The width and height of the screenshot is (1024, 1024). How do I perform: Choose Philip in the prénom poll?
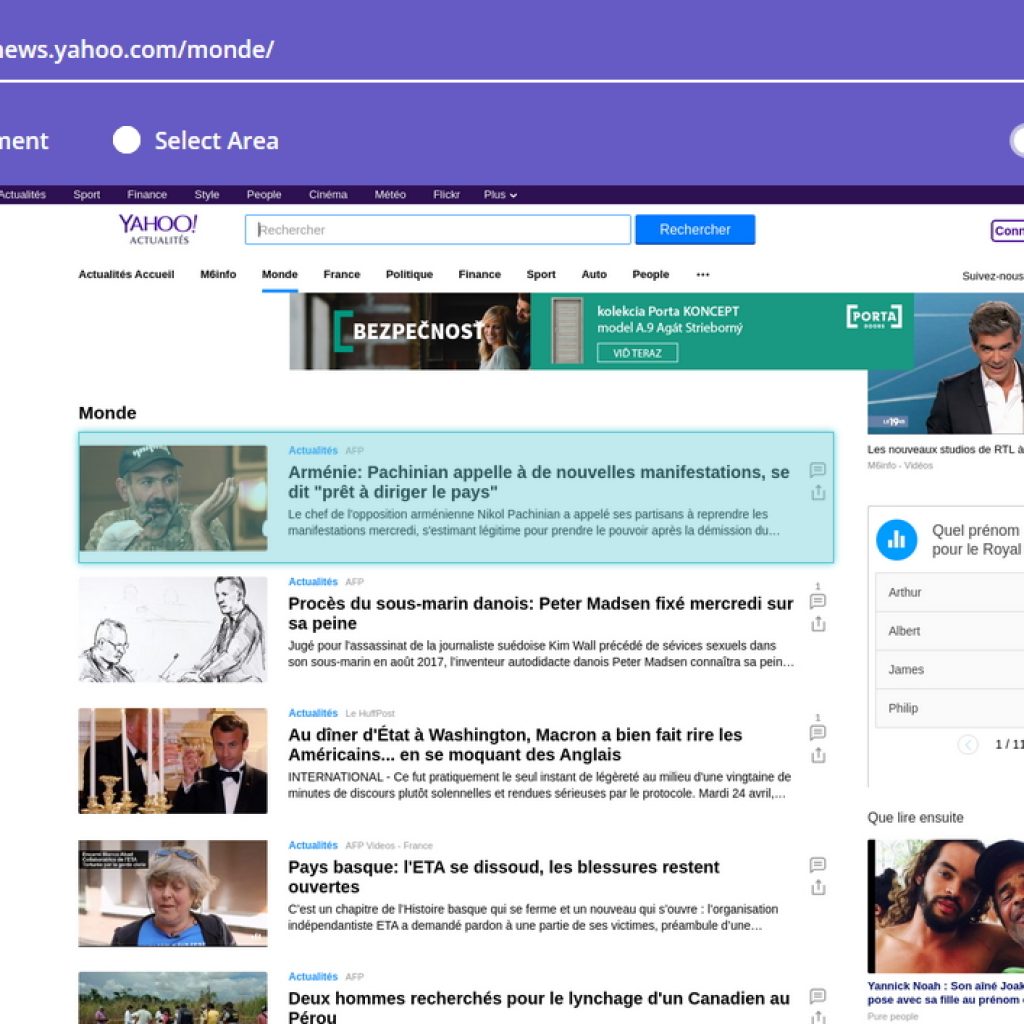(950, 708)
